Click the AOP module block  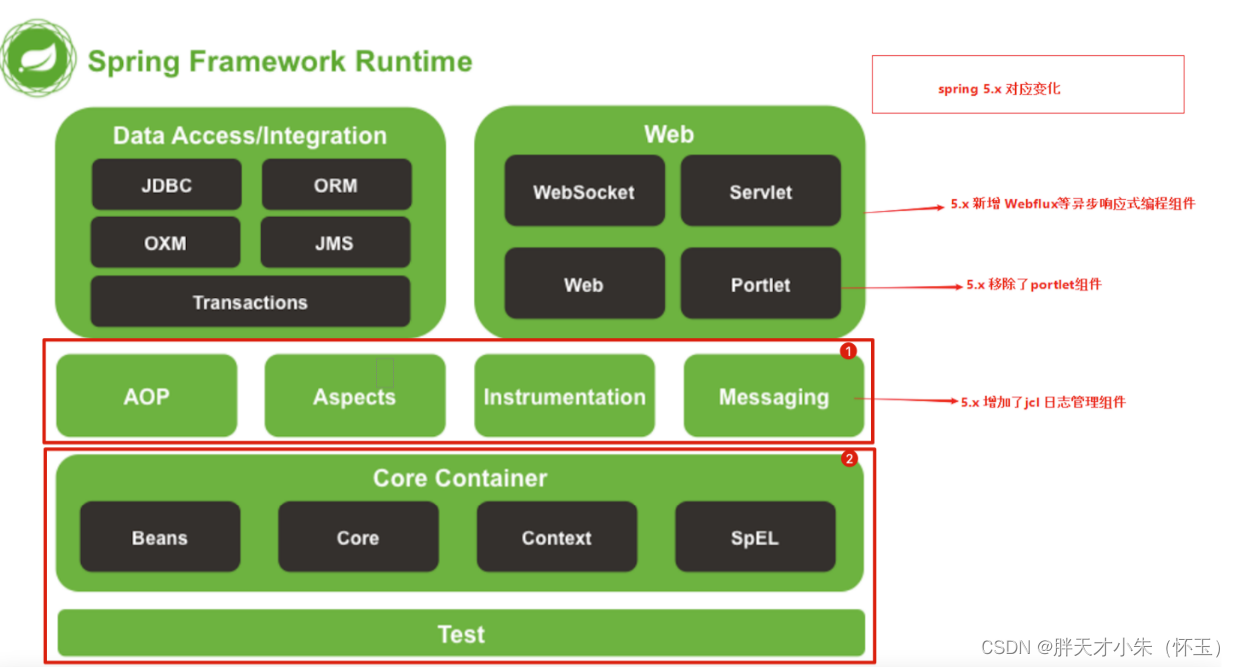click(x=147, y=396)
